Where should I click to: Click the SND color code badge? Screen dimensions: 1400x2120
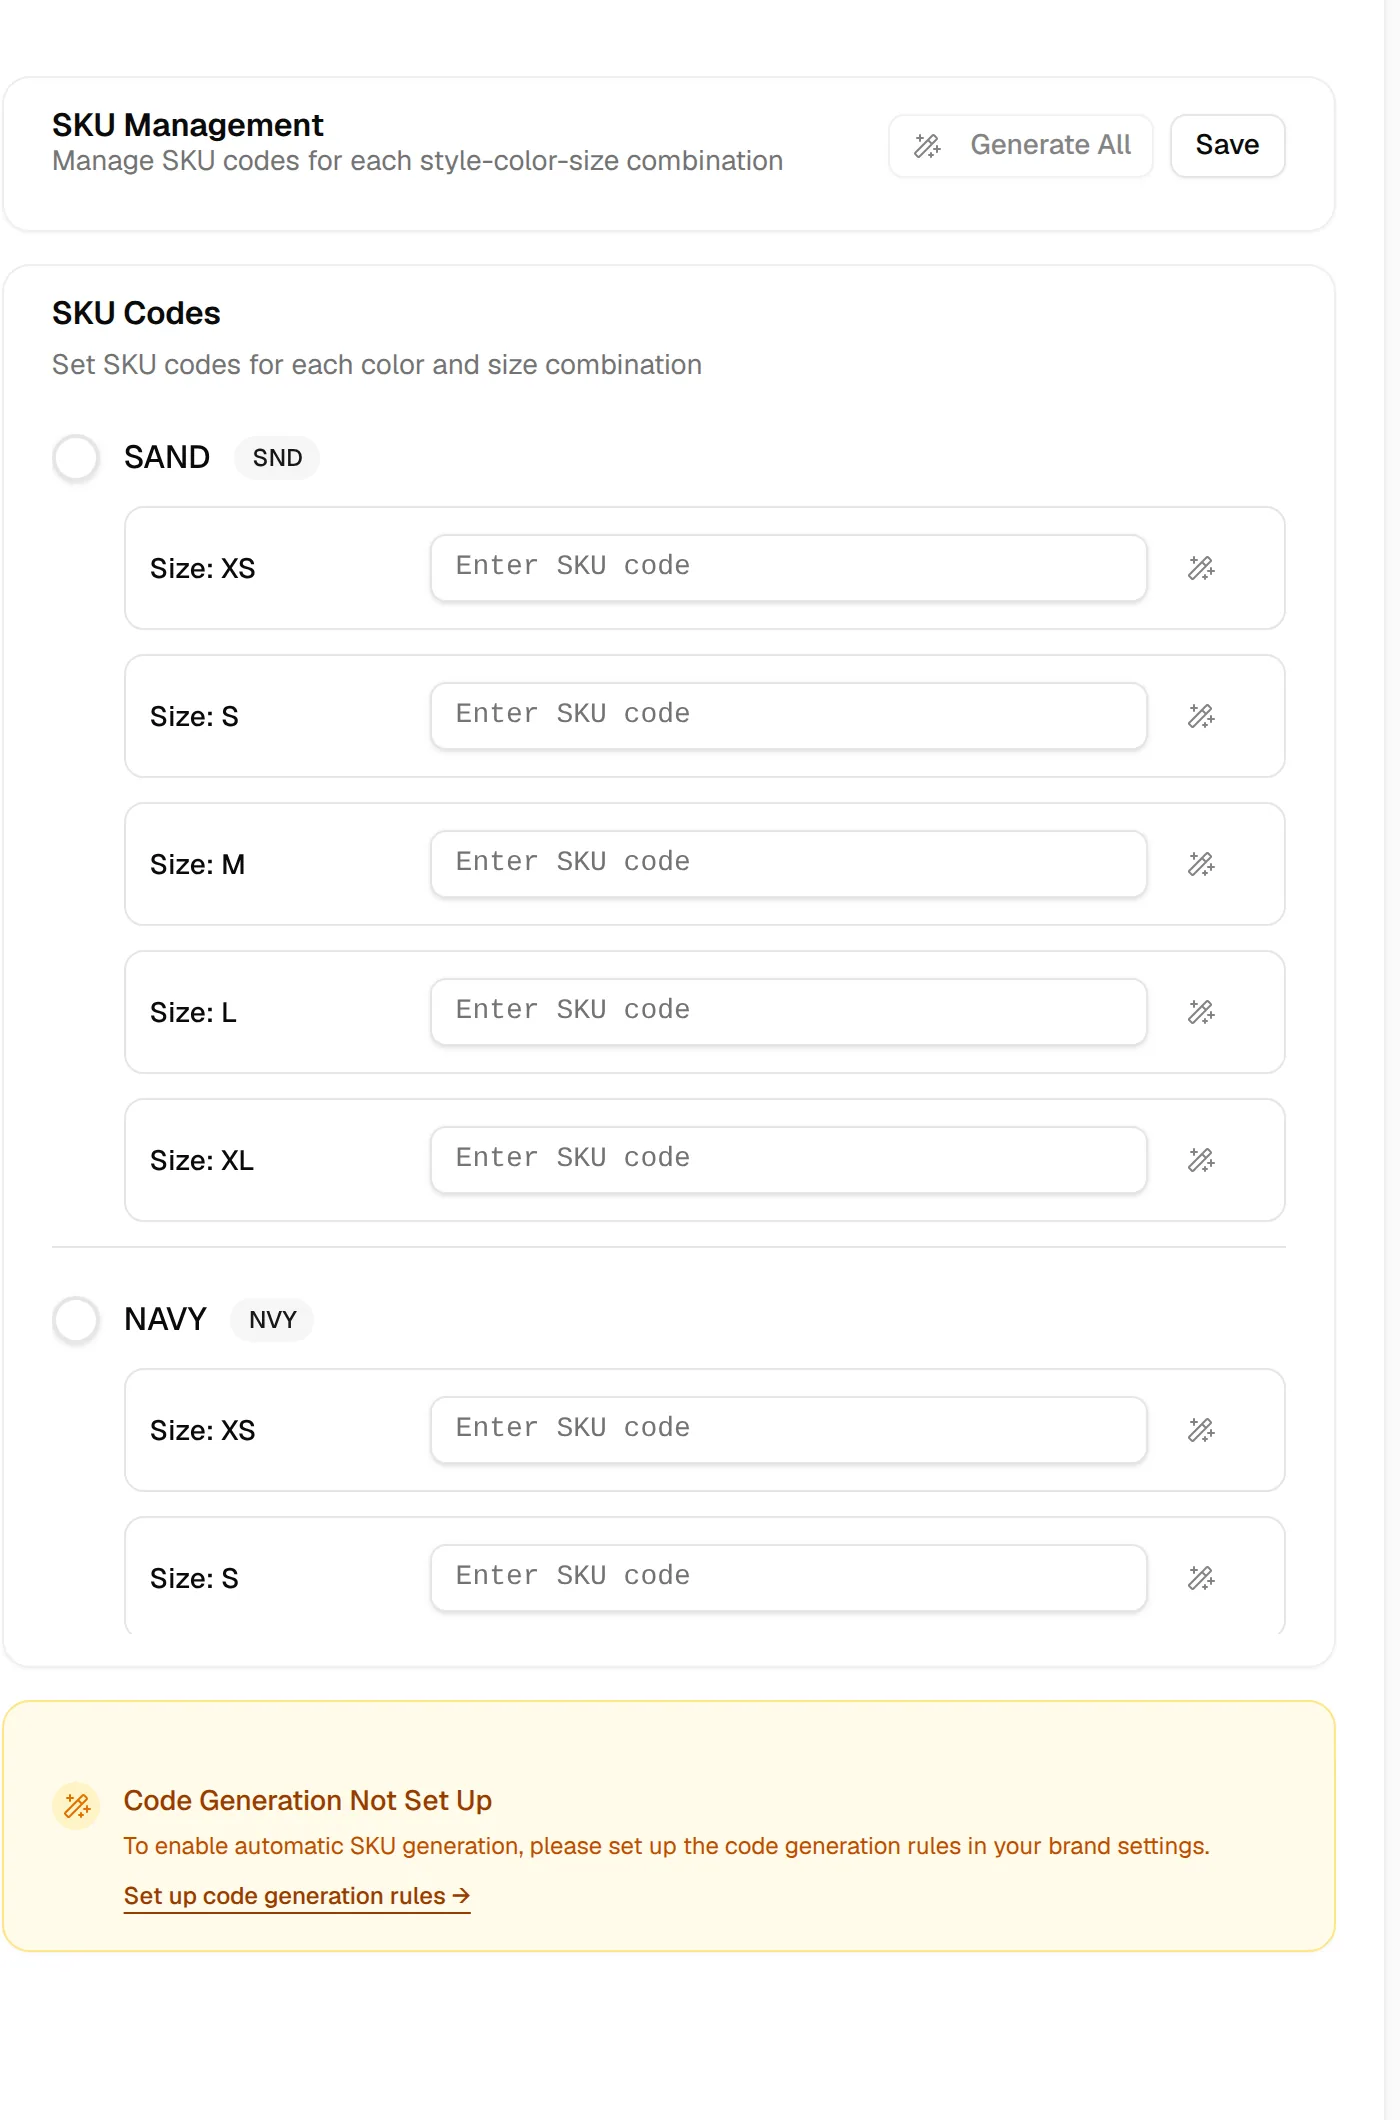[x=277, y=458]
